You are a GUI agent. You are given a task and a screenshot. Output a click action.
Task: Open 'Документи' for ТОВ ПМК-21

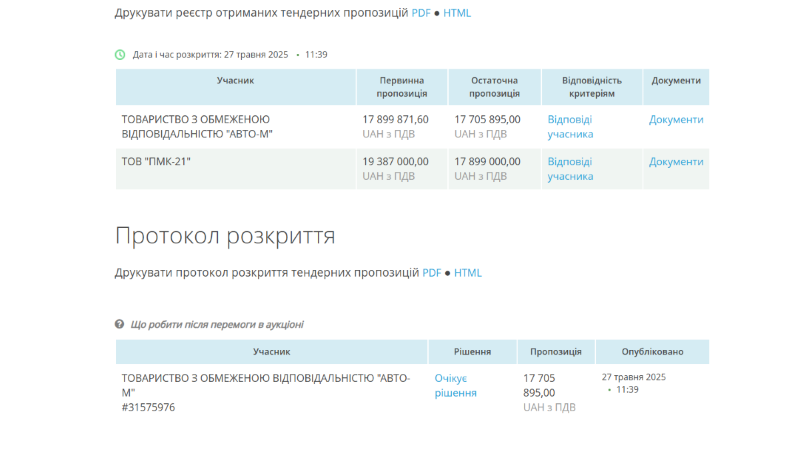tap(676, 161)
